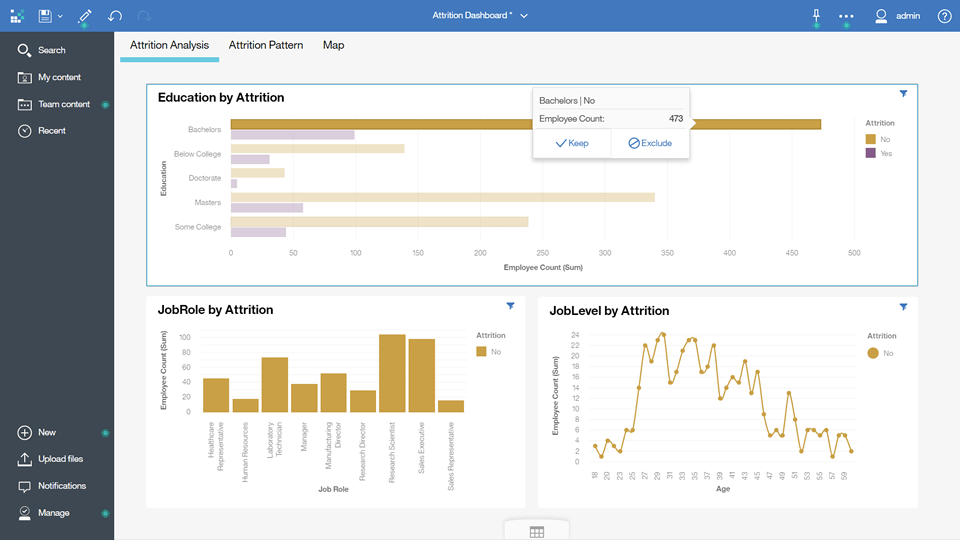Viewport: 960px width, 540px height.
Task: Open the data tray grid icon
Action: click(x=537, y=532)
